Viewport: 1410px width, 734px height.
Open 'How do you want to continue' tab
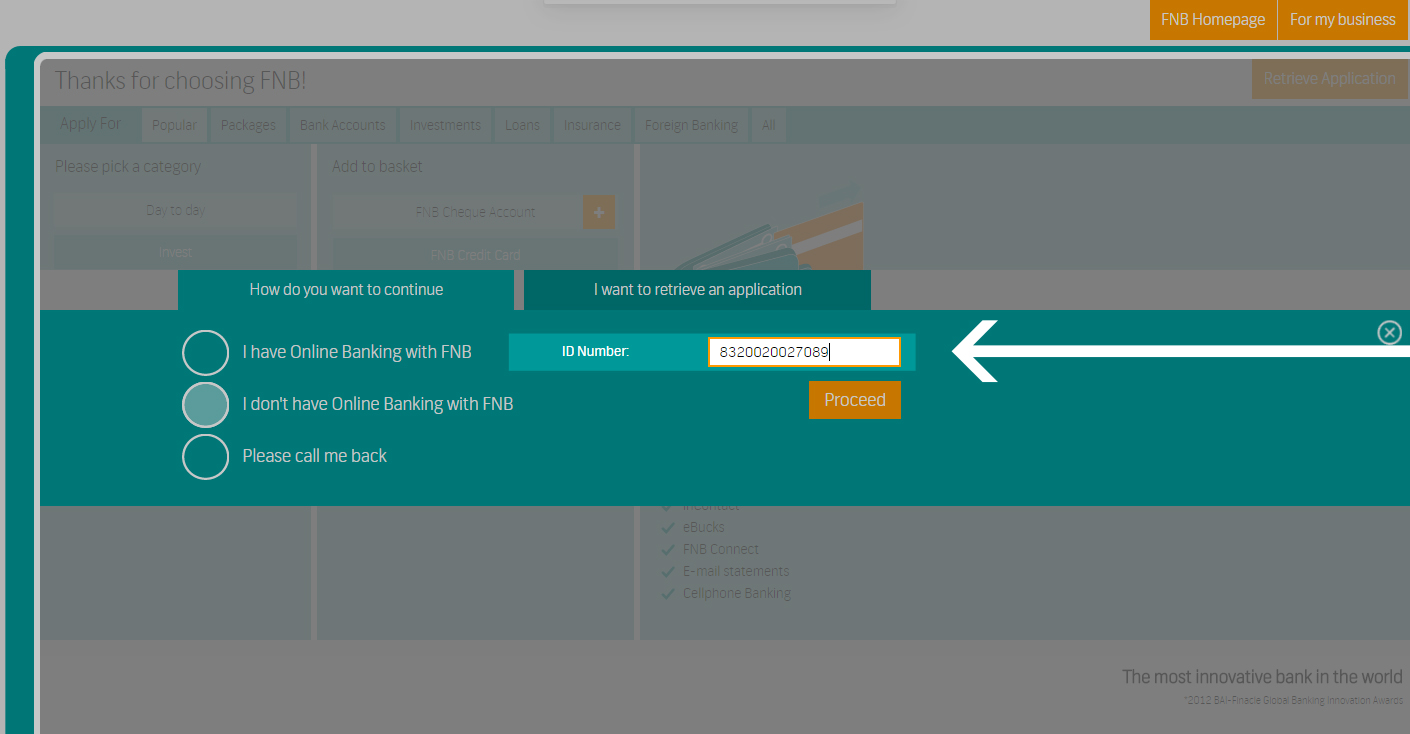point(346,290)
